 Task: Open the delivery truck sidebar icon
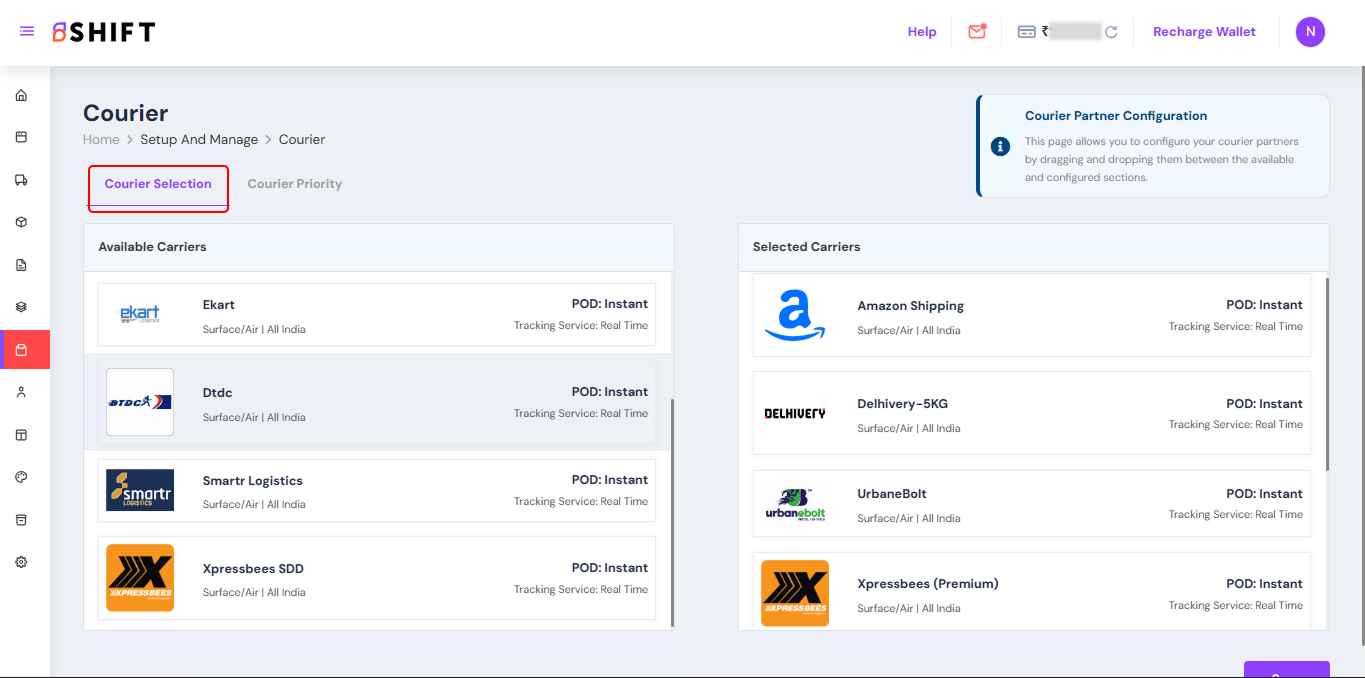21,180
